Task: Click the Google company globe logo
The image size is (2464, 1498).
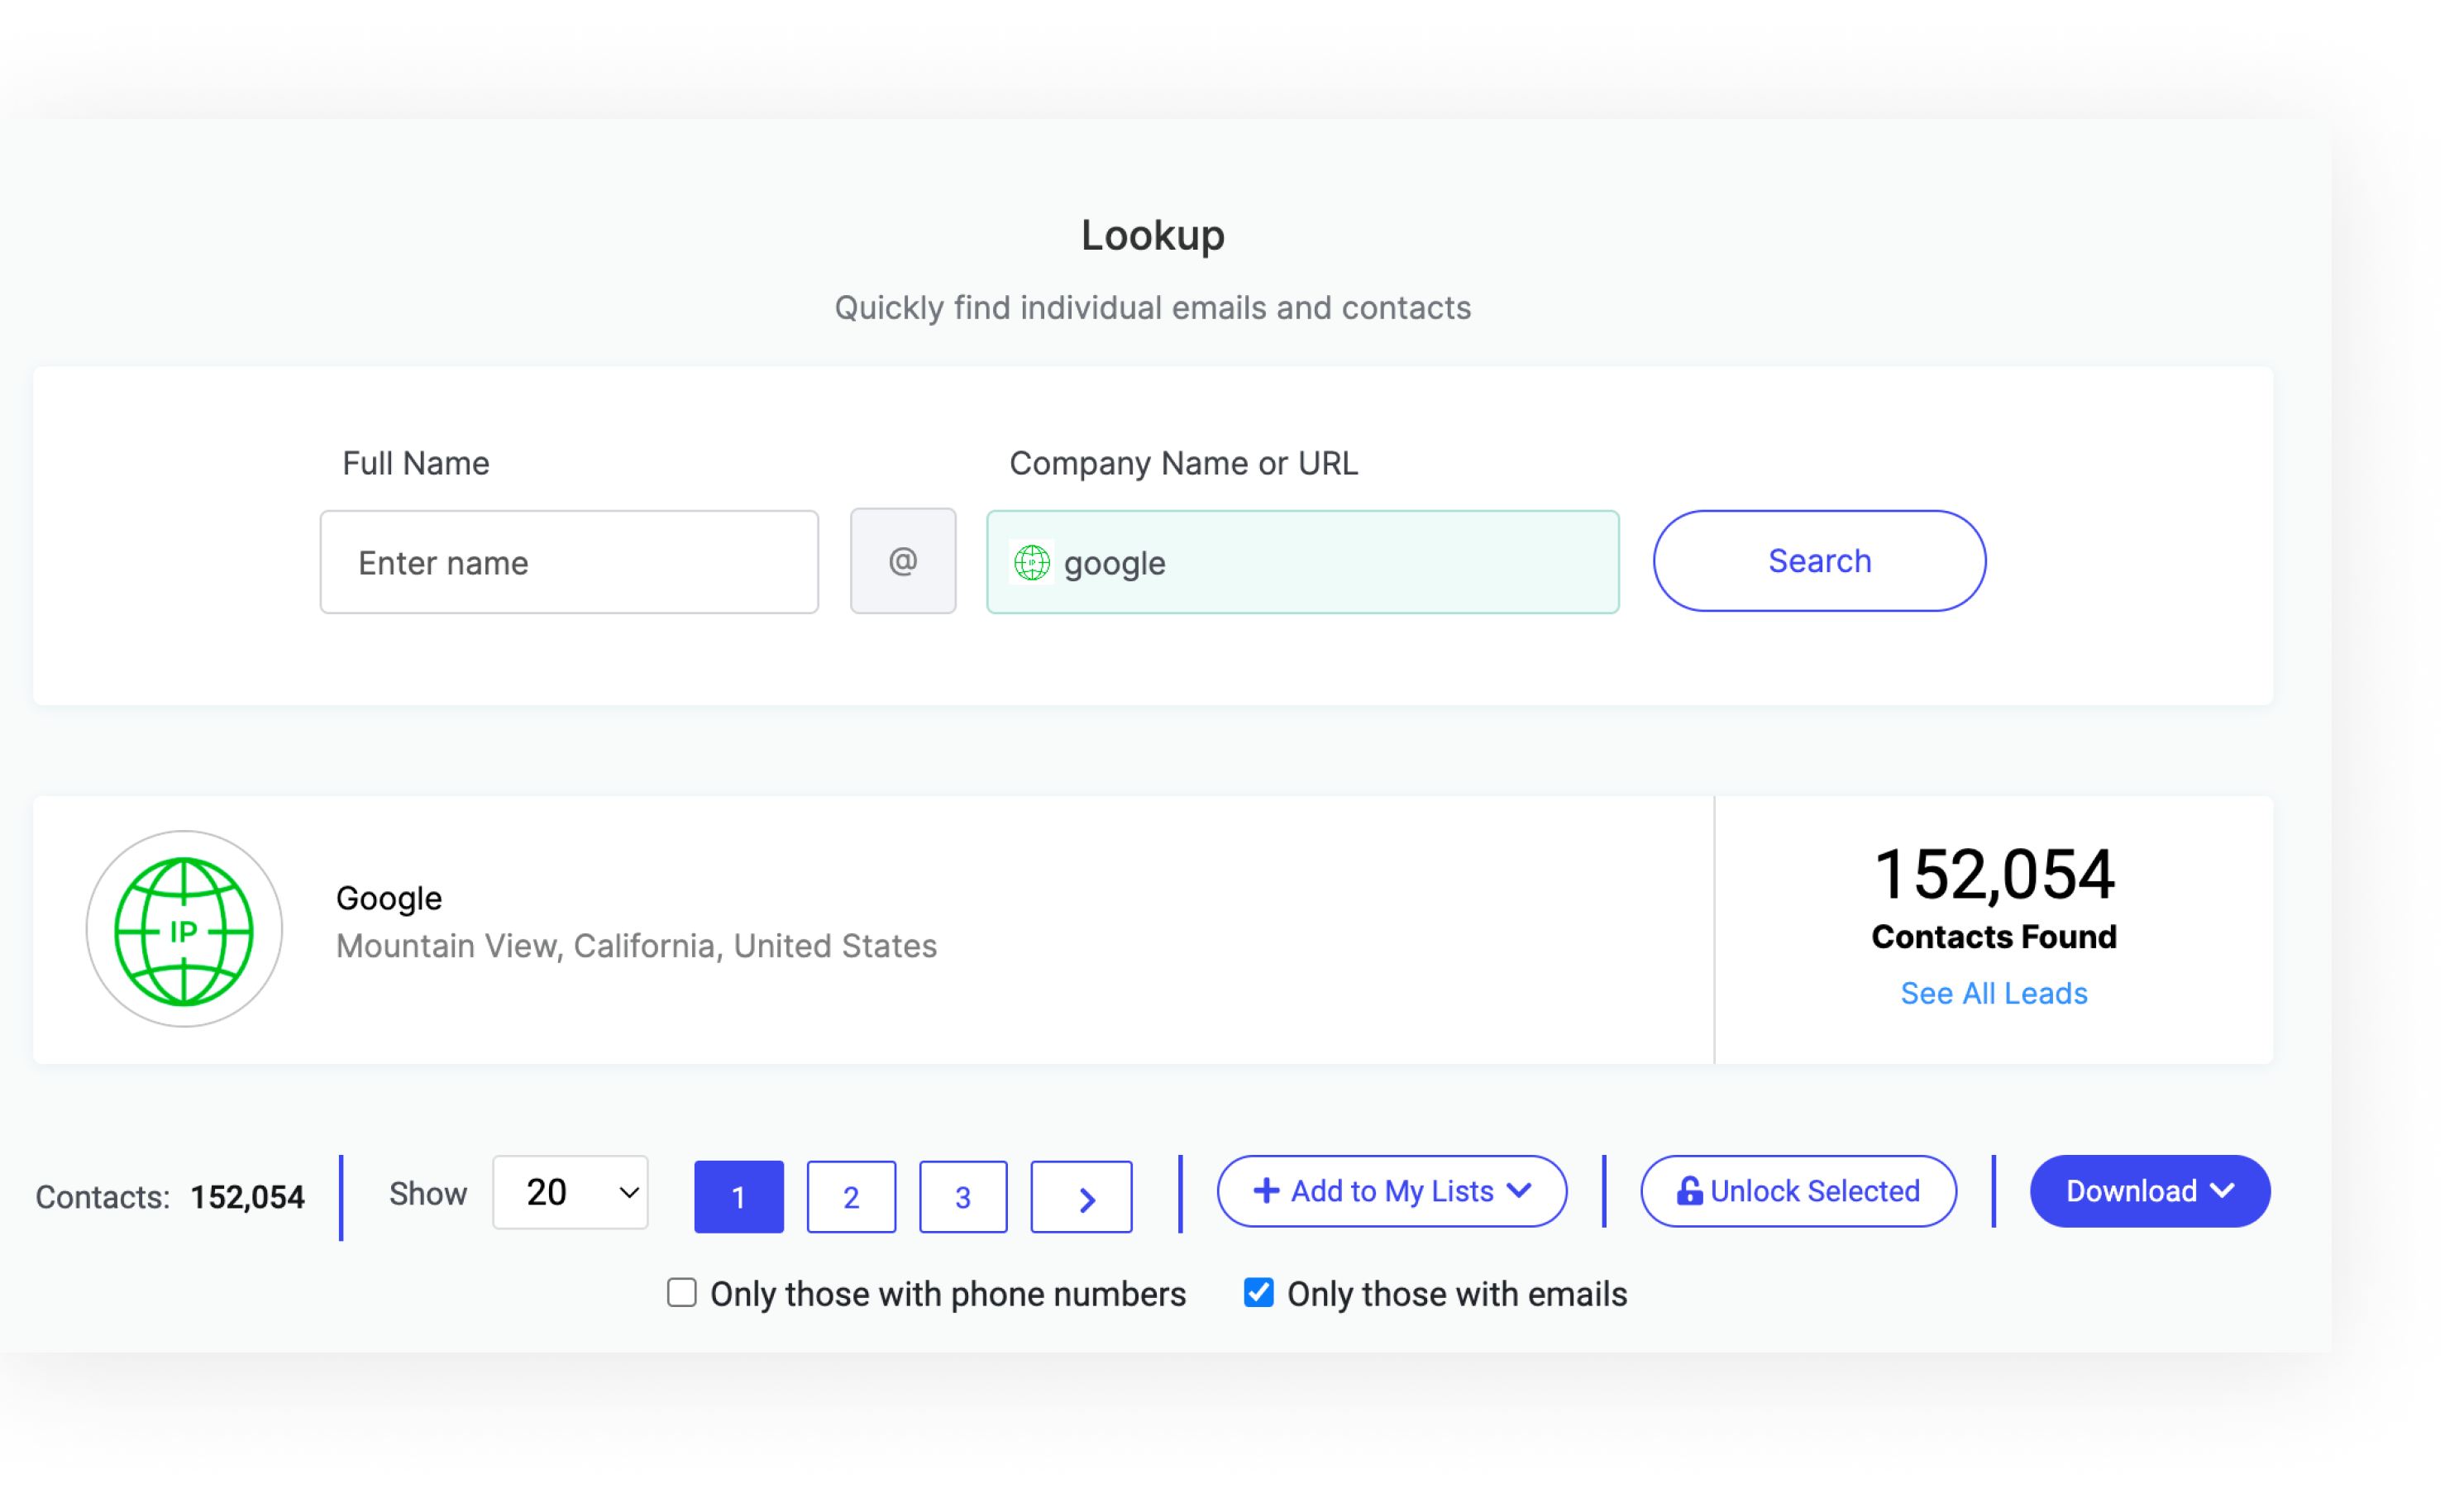Action: click(x=184, y=929)
